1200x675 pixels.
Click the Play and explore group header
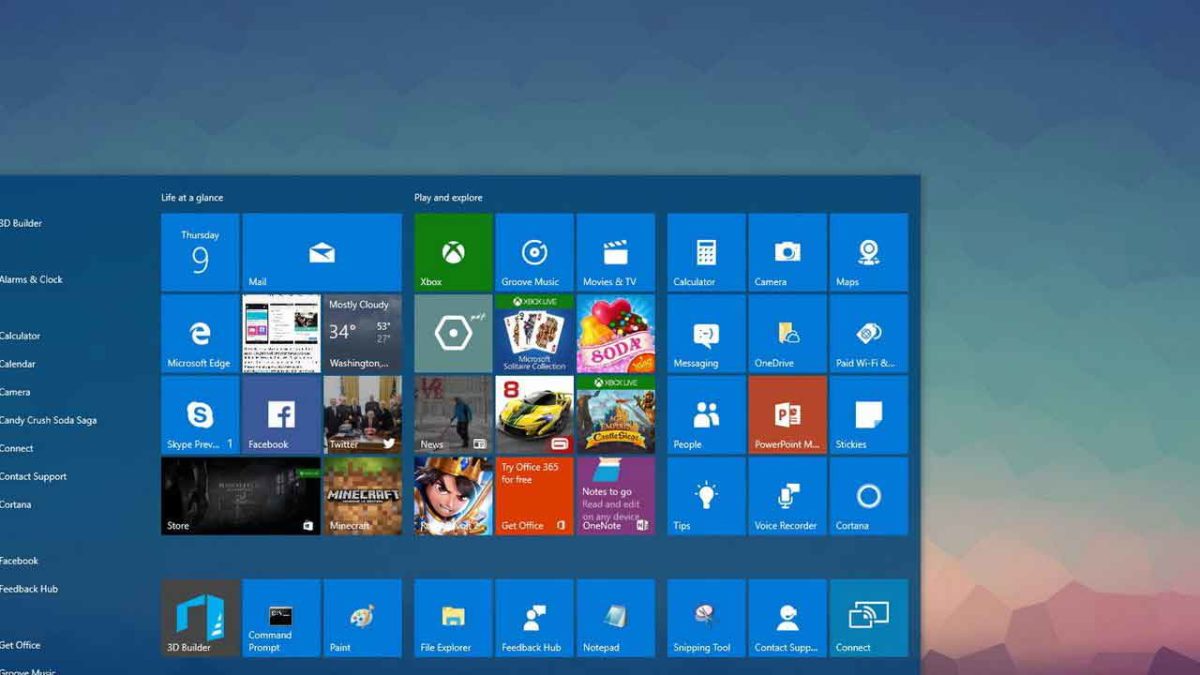[448, 198]
